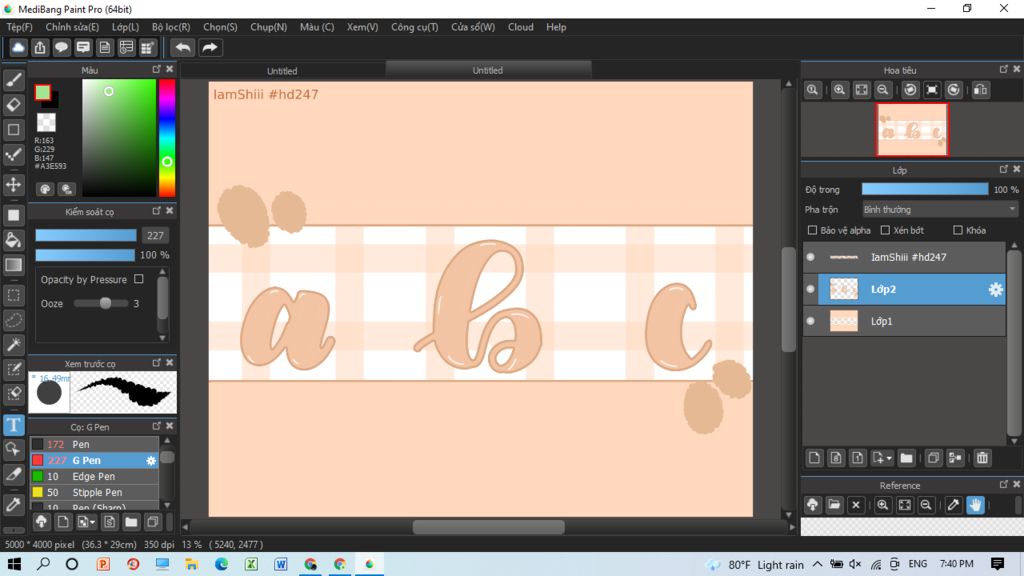Duplicate the selected layer
Screen dimensions: 1024x576
point(933,458)
